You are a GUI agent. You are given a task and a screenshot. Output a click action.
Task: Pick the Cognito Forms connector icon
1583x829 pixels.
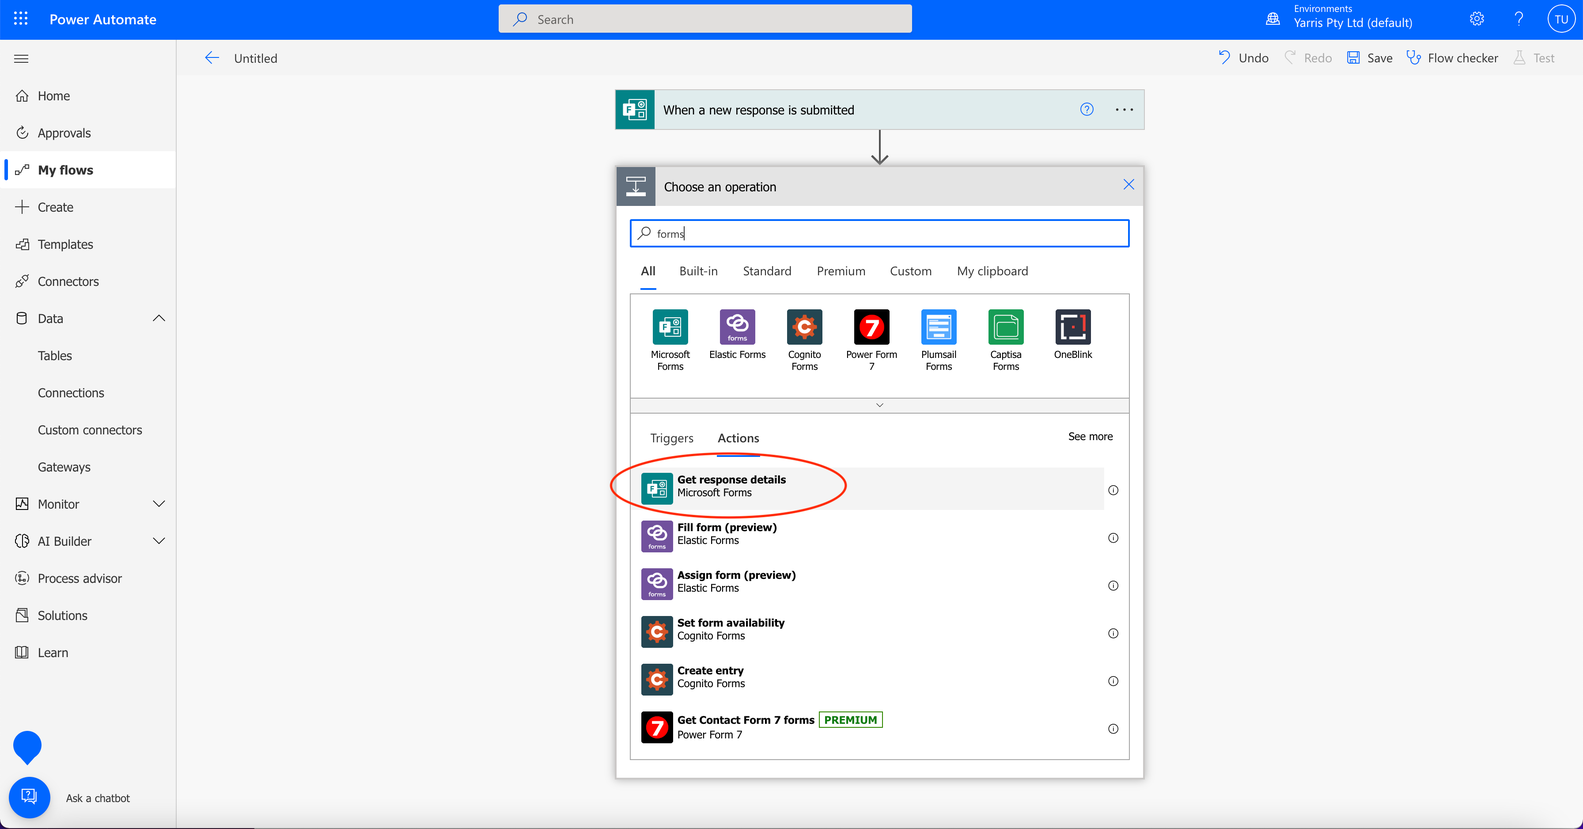pyautogui.click(x=804, y=327)
